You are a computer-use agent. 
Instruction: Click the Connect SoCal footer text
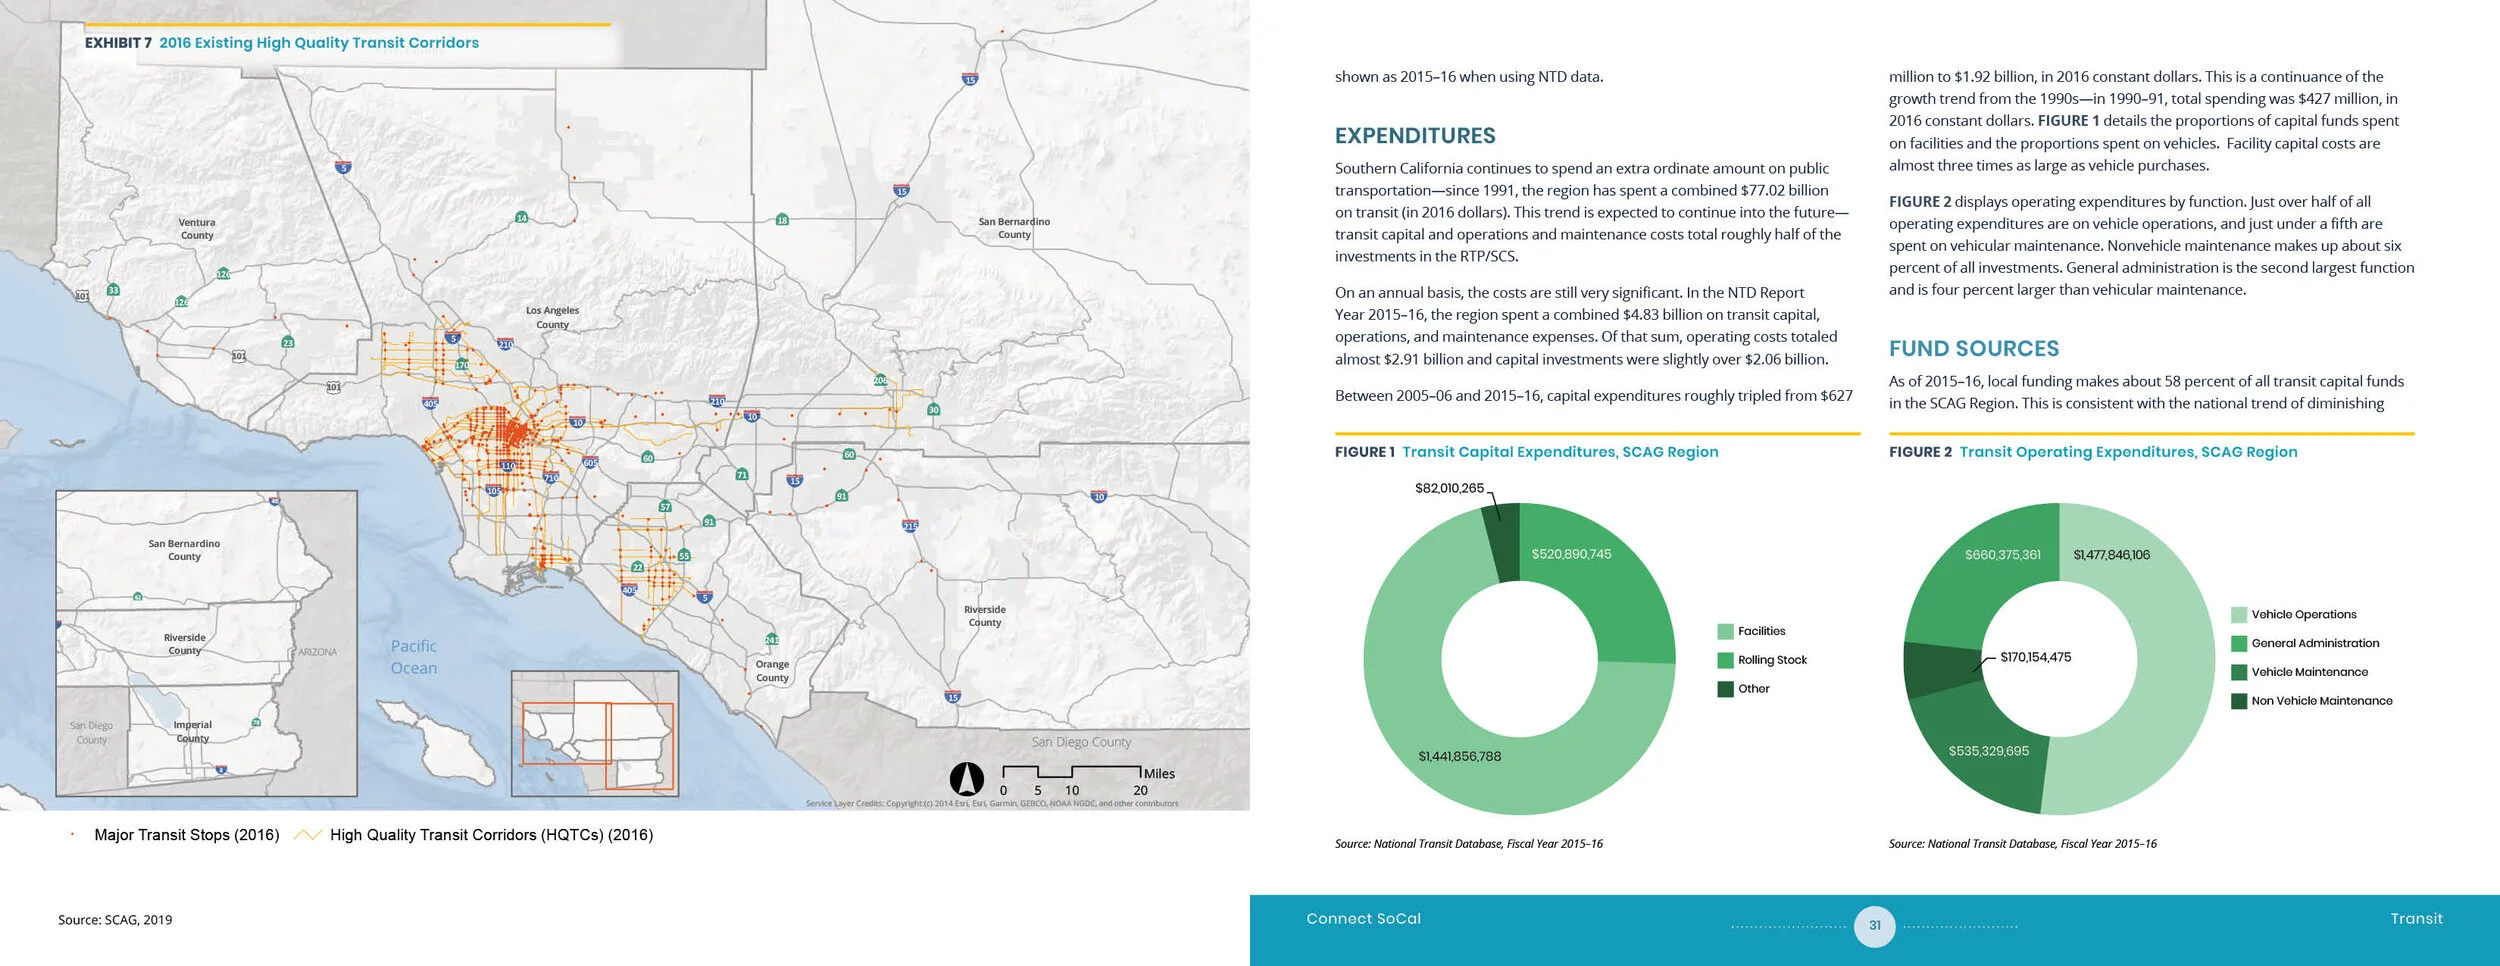[1363, 919]
